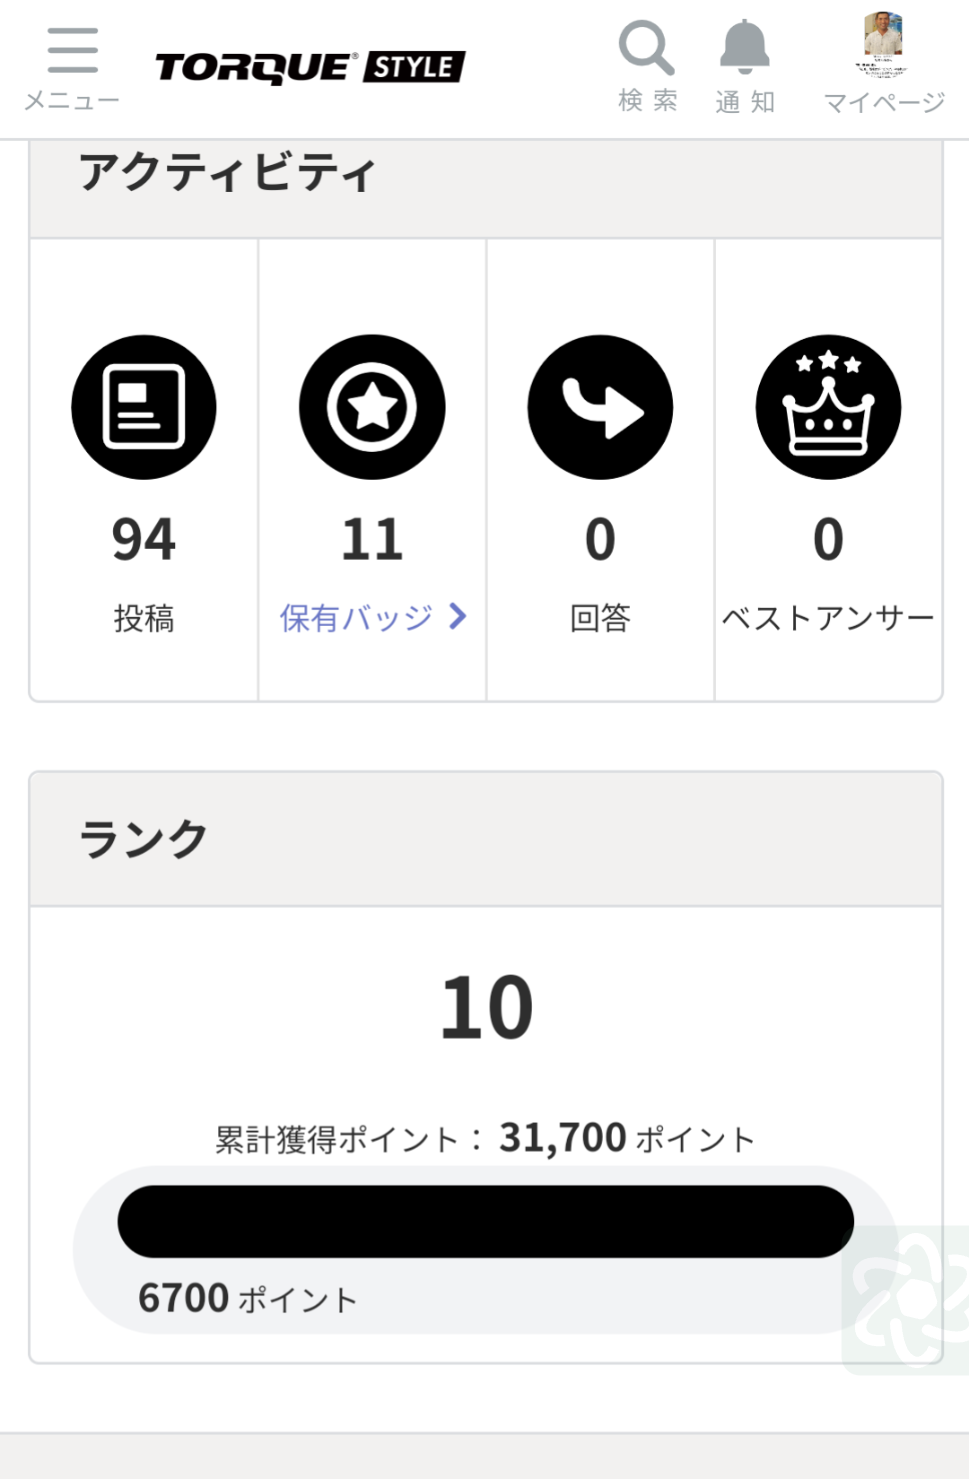The image size is (969, 1479).
Task: Open notifications bell icon
Action: click(x=745, y=47)
